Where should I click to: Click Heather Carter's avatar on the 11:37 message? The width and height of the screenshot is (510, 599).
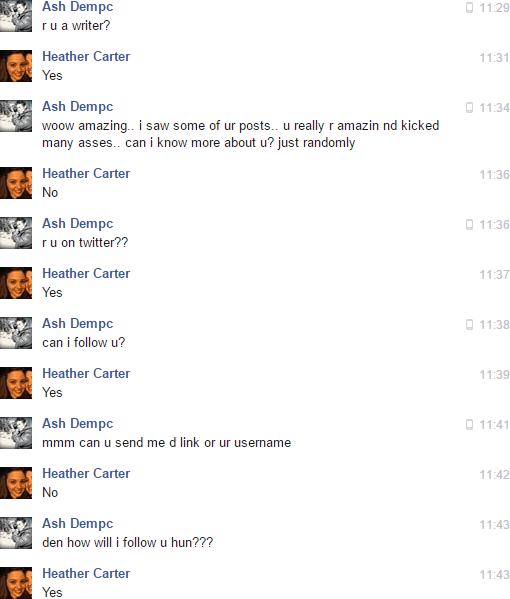(16, 283)
